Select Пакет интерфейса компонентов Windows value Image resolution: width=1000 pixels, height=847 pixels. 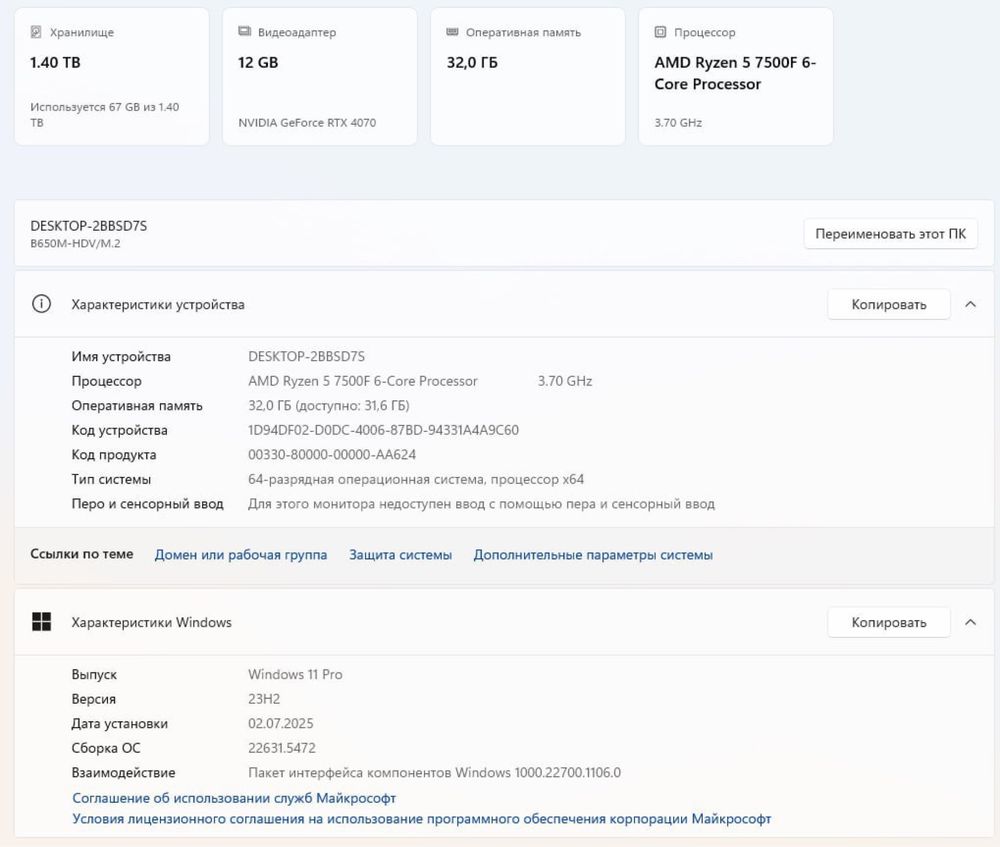tap(434, 772)
